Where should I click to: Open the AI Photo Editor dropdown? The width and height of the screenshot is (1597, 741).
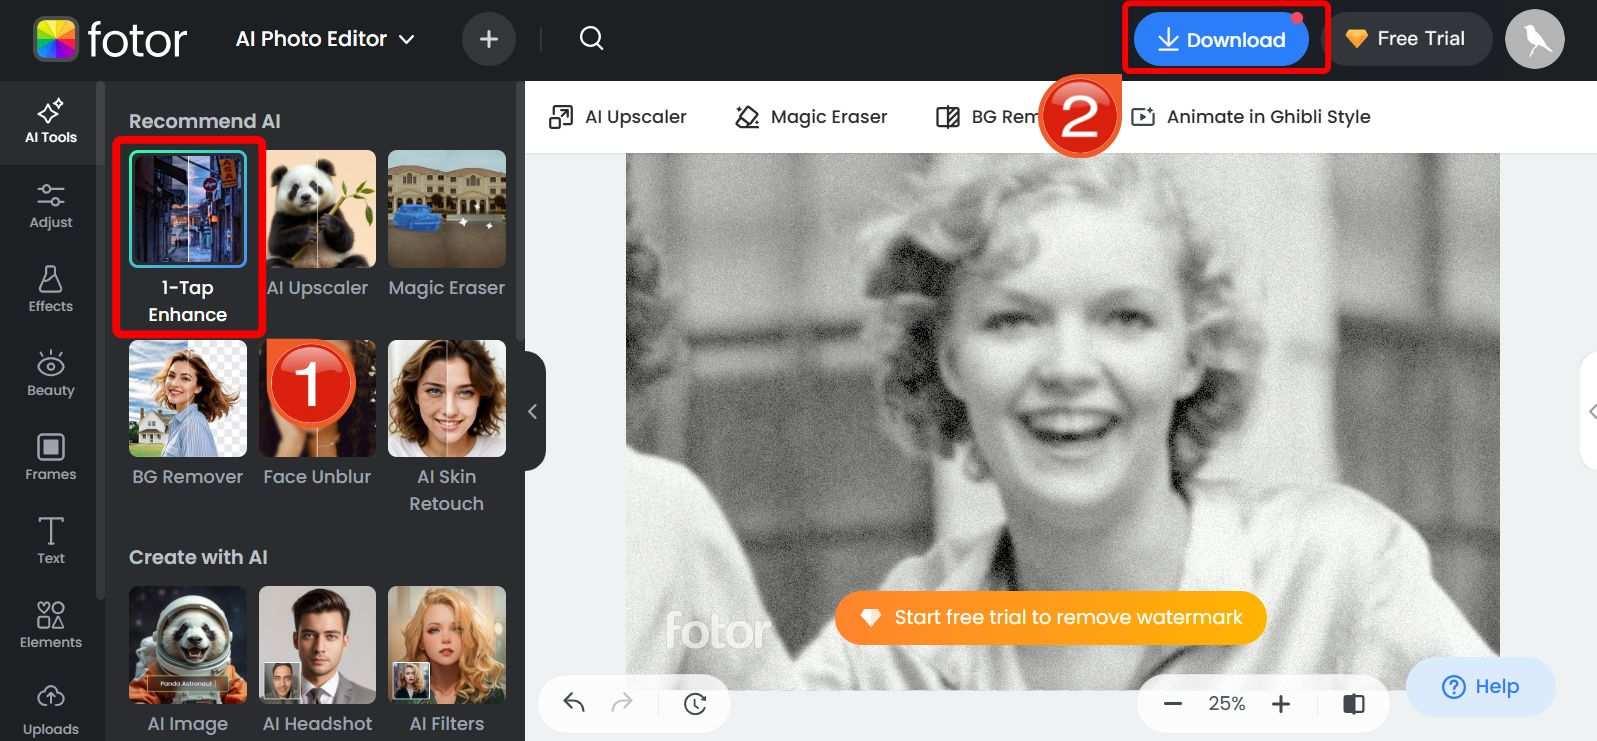(325, 39)
